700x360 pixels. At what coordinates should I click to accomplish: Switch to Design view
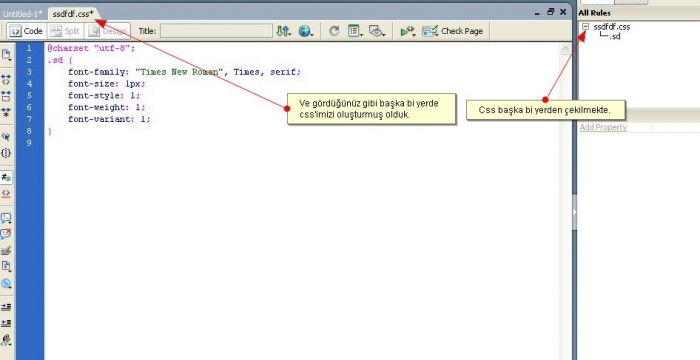pyautogui.click(x=107, y=31)
